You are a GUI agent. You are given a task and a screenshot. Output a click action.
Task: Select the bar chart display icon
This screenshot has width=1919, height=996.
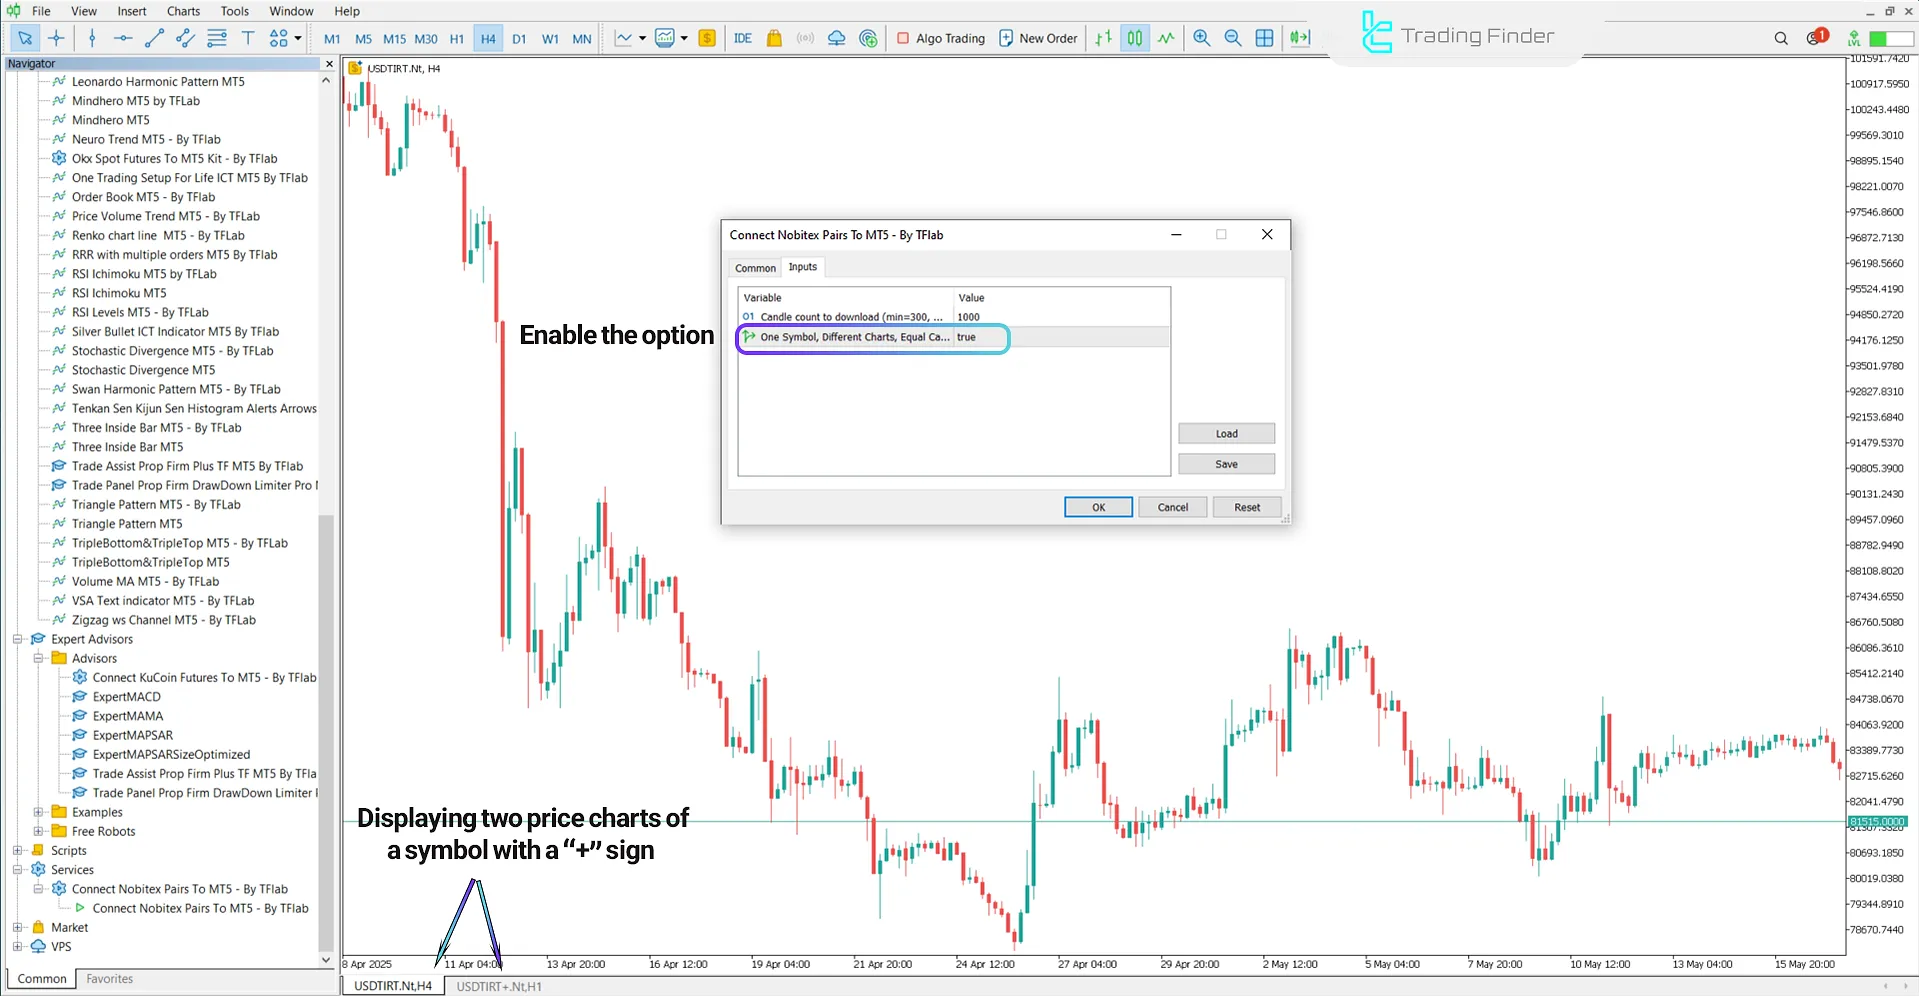tap(1103, 38)
